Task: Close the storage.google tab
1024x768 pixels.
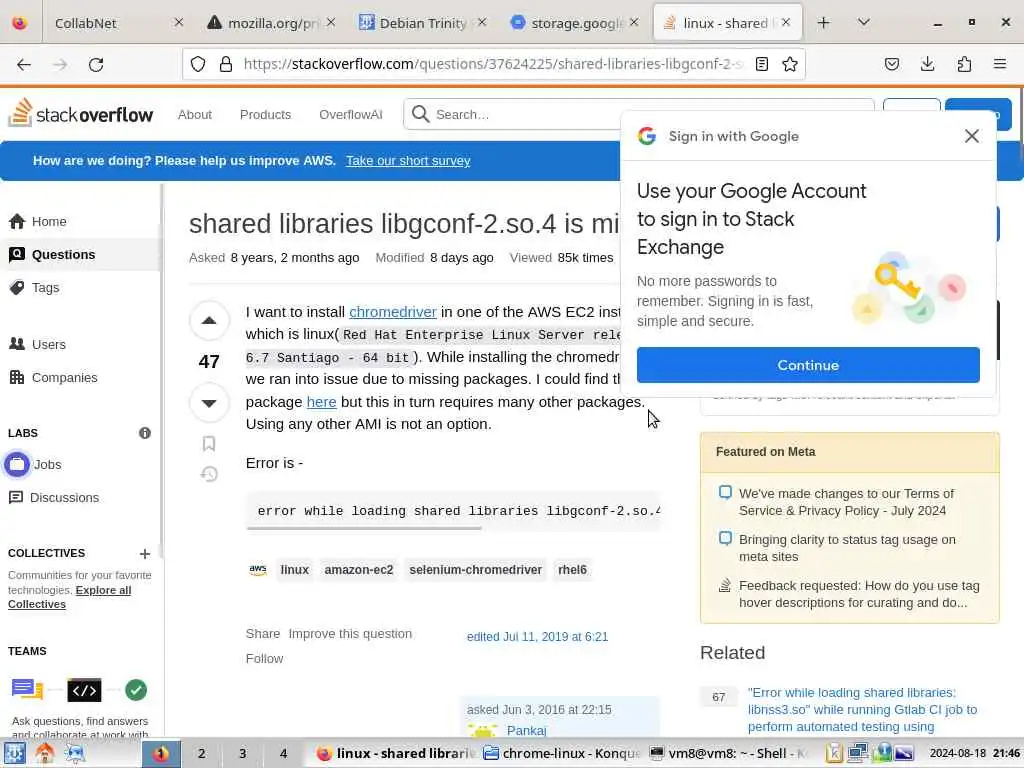Action: point(634,22)
